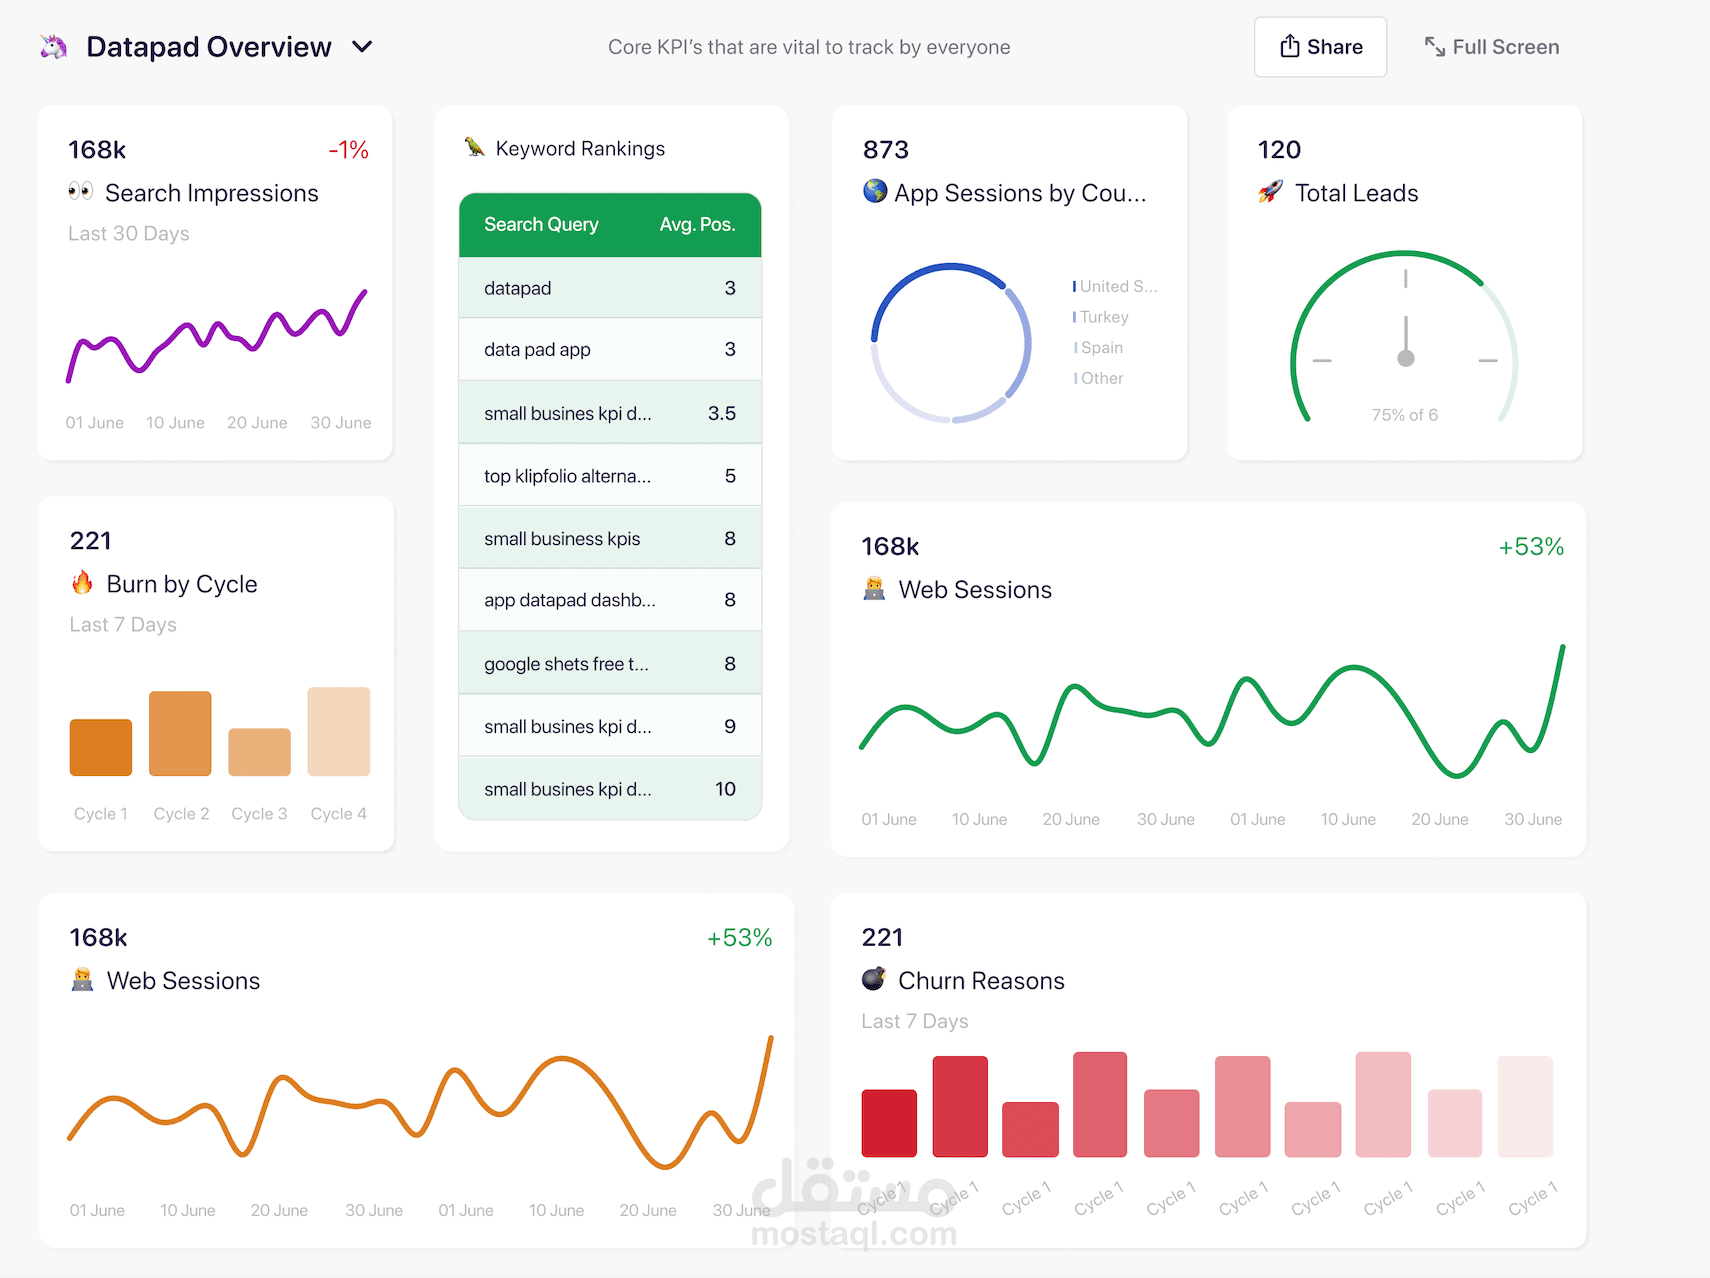Click the Churn Reasons title

coord(982,981)
